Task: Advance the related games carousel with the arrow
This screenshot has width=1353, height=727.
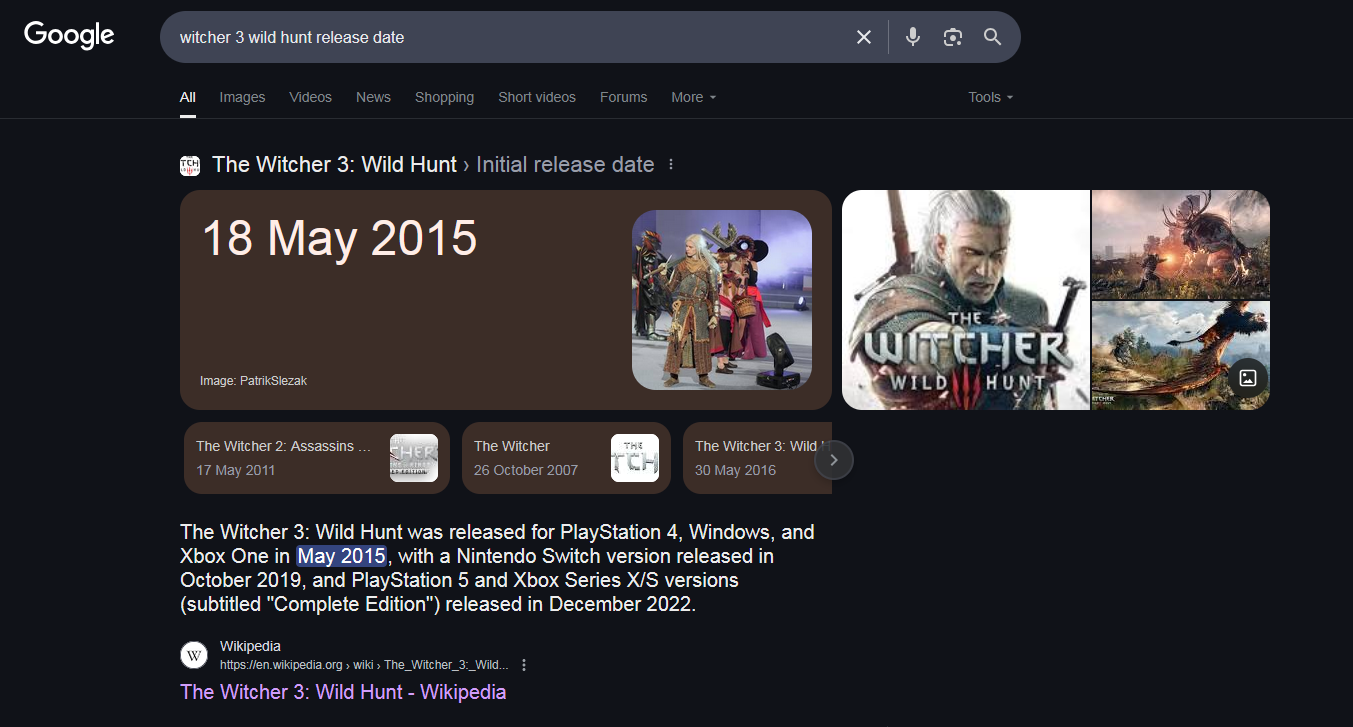Action: click(x=834, y=460)
